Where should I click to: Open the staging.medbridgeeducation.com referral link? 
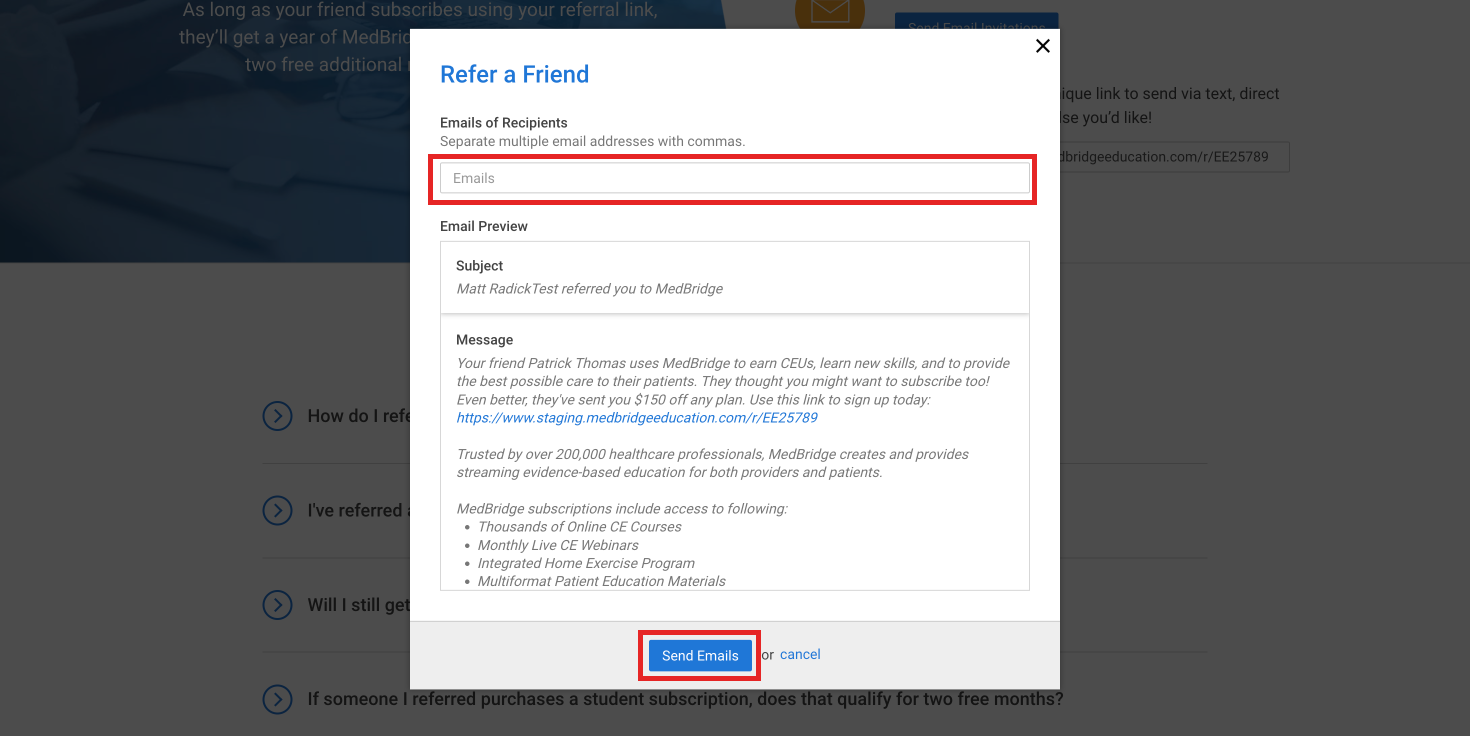637,417
